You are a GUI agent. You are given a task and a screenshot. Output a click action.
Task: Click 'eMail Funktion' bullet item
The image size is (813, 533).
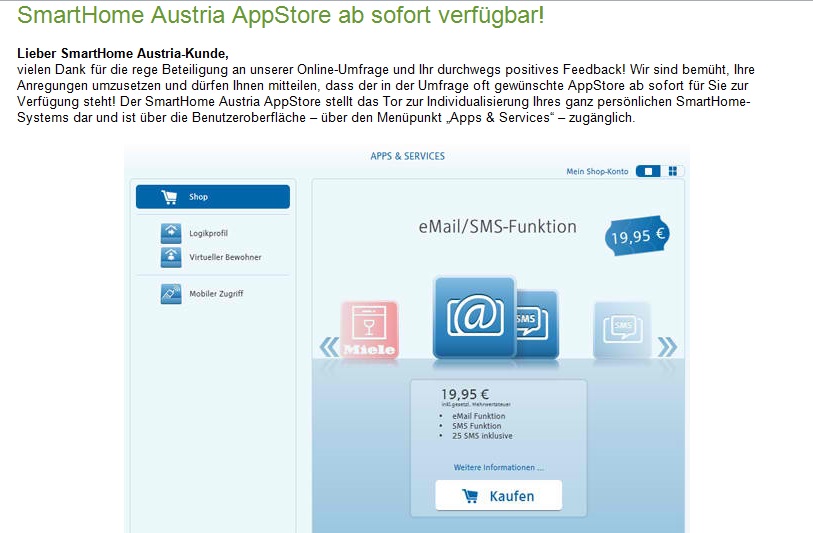(x=479, y=416)
